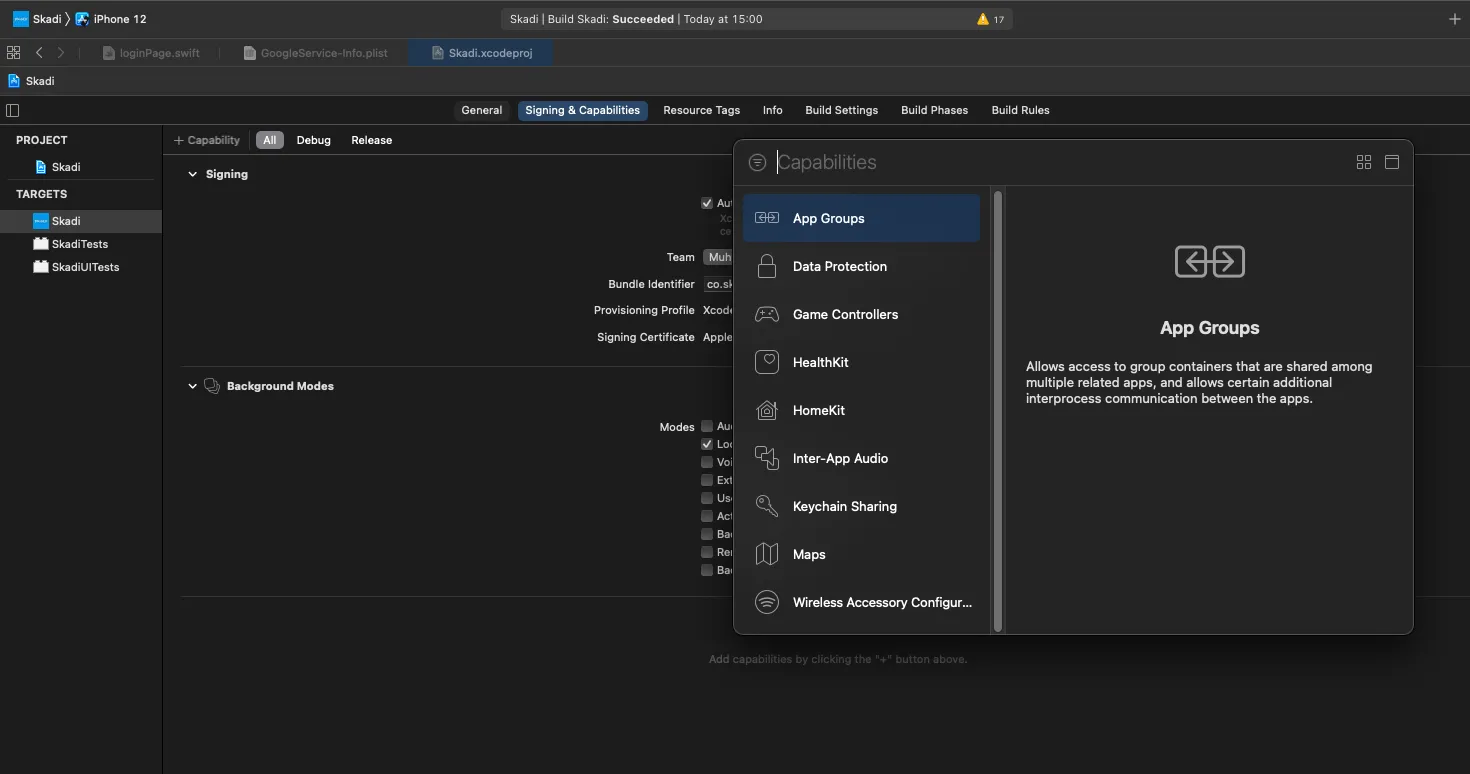Click the HealthKit capability icon
Image resolution: width=1470 pixels, height=774 pixels.
pyautogui.click(x=767, y=362)
